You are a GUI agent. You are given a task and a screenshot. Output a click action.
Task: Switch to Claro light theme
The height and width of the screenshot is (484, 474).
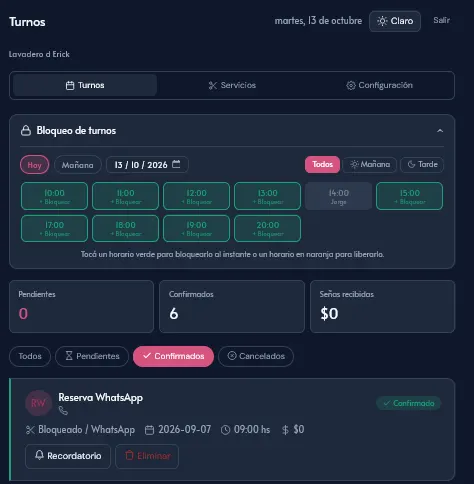pyautogui.click(x=395, y=21)
